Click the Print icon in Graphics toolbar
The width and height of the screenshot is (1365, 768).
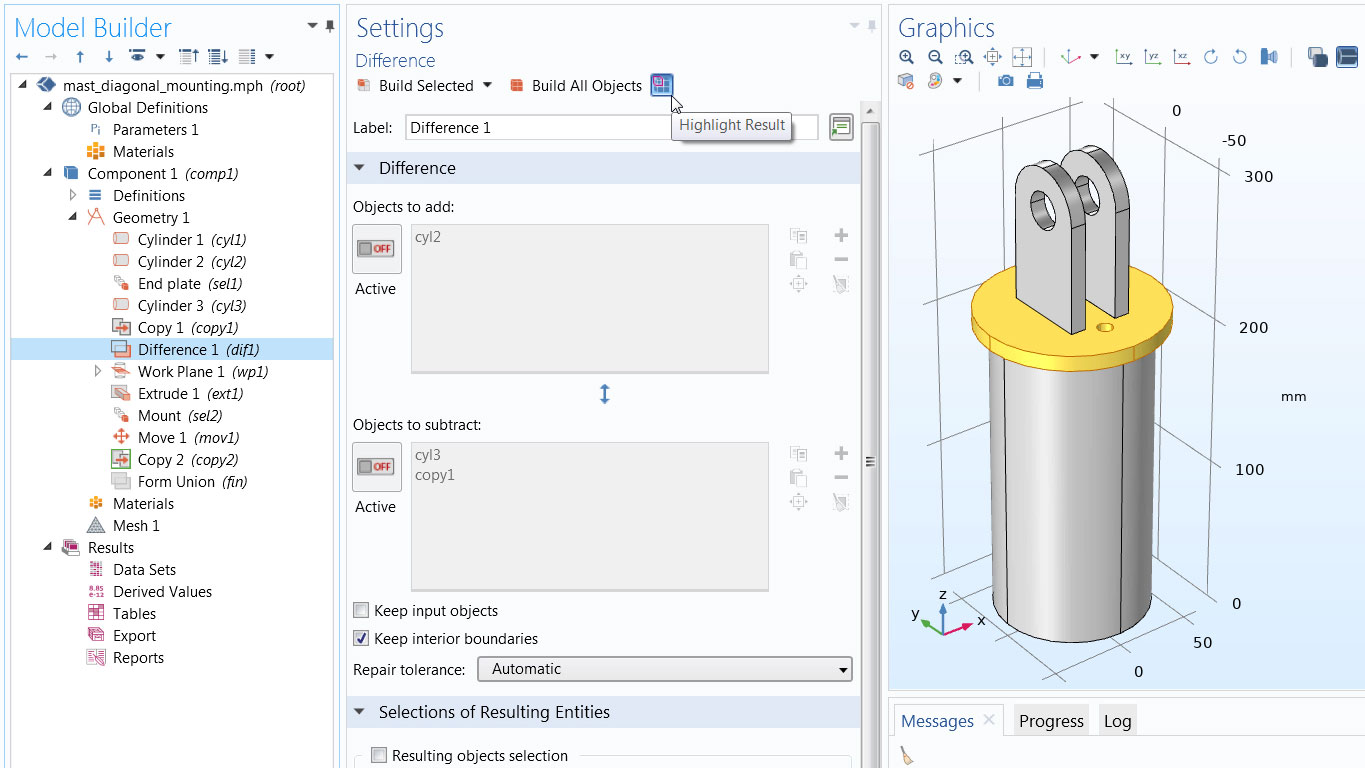coord(1034,81)
